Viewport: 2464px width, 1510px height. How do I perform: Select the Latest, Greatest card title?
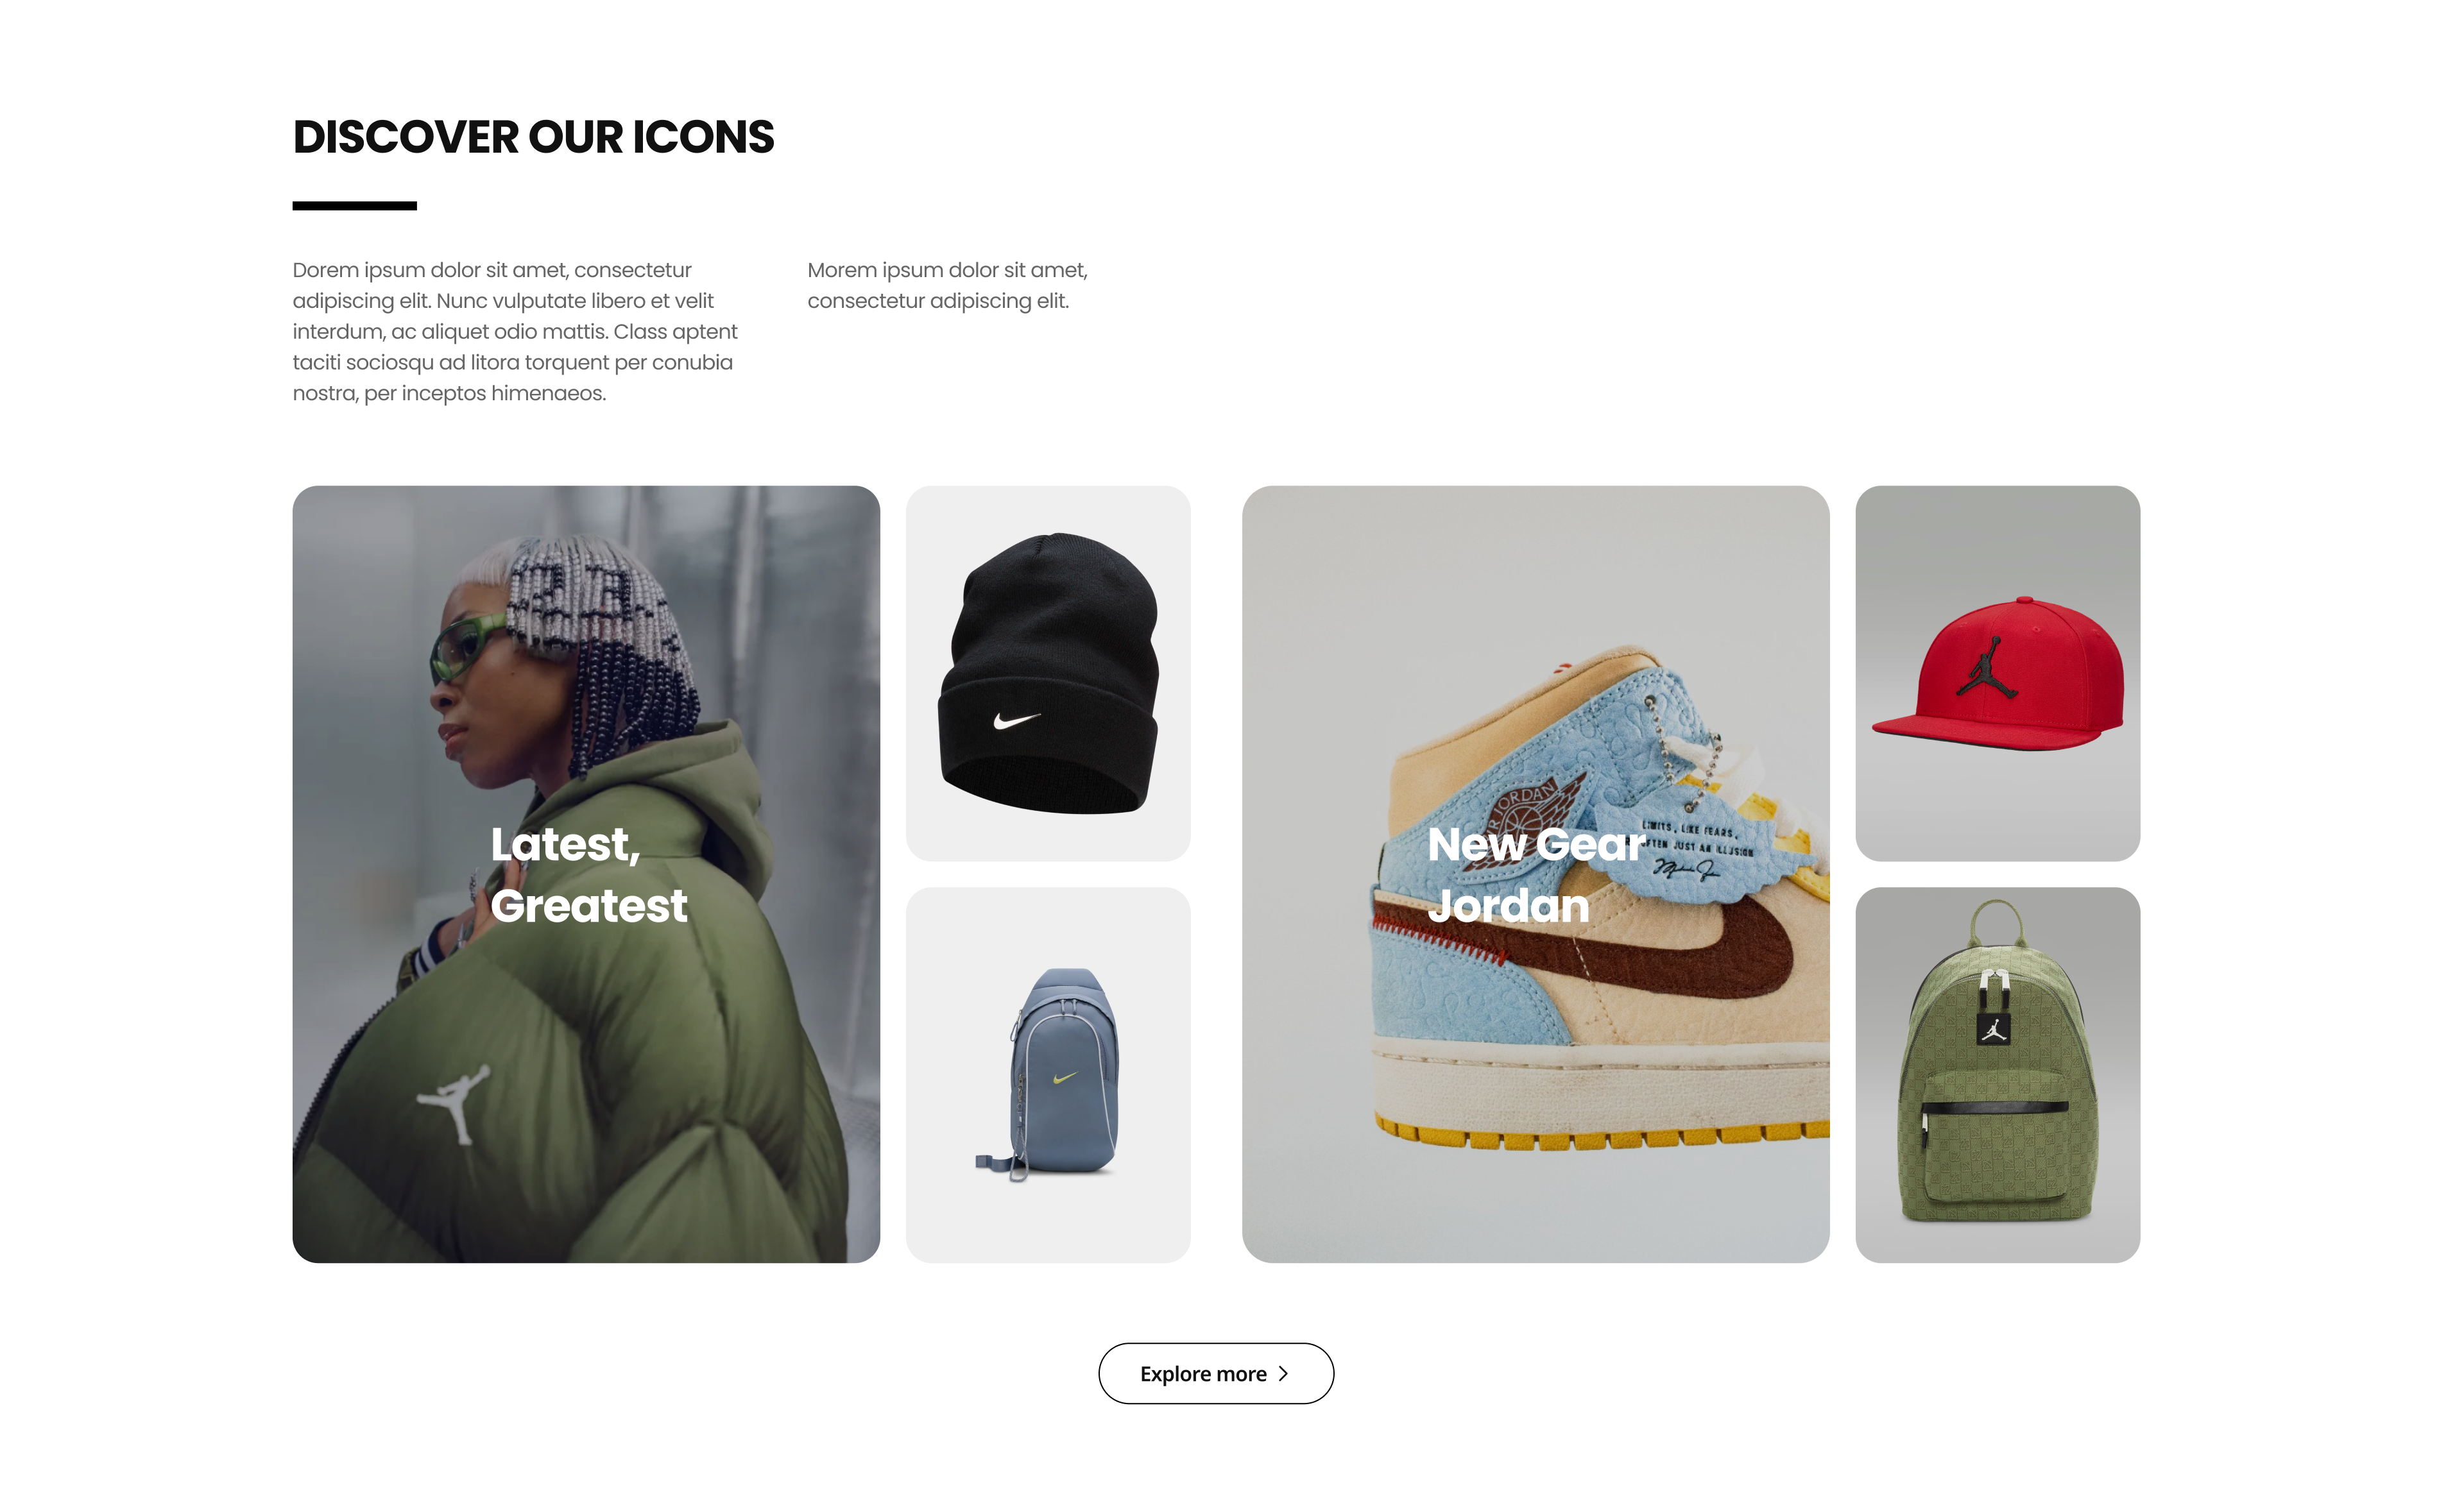coord(589,874)
